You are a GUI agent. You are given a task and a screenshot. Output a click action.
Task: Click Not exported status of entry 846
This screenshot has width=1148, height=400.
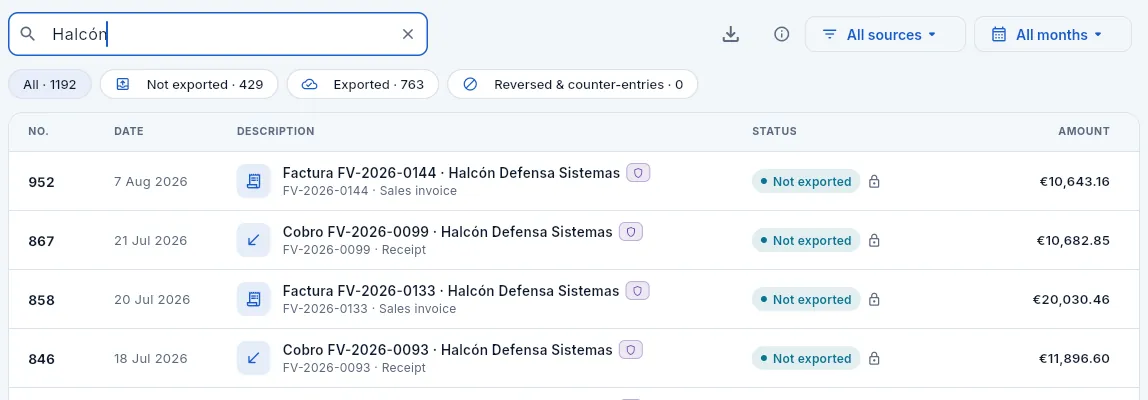click(806, 358)
